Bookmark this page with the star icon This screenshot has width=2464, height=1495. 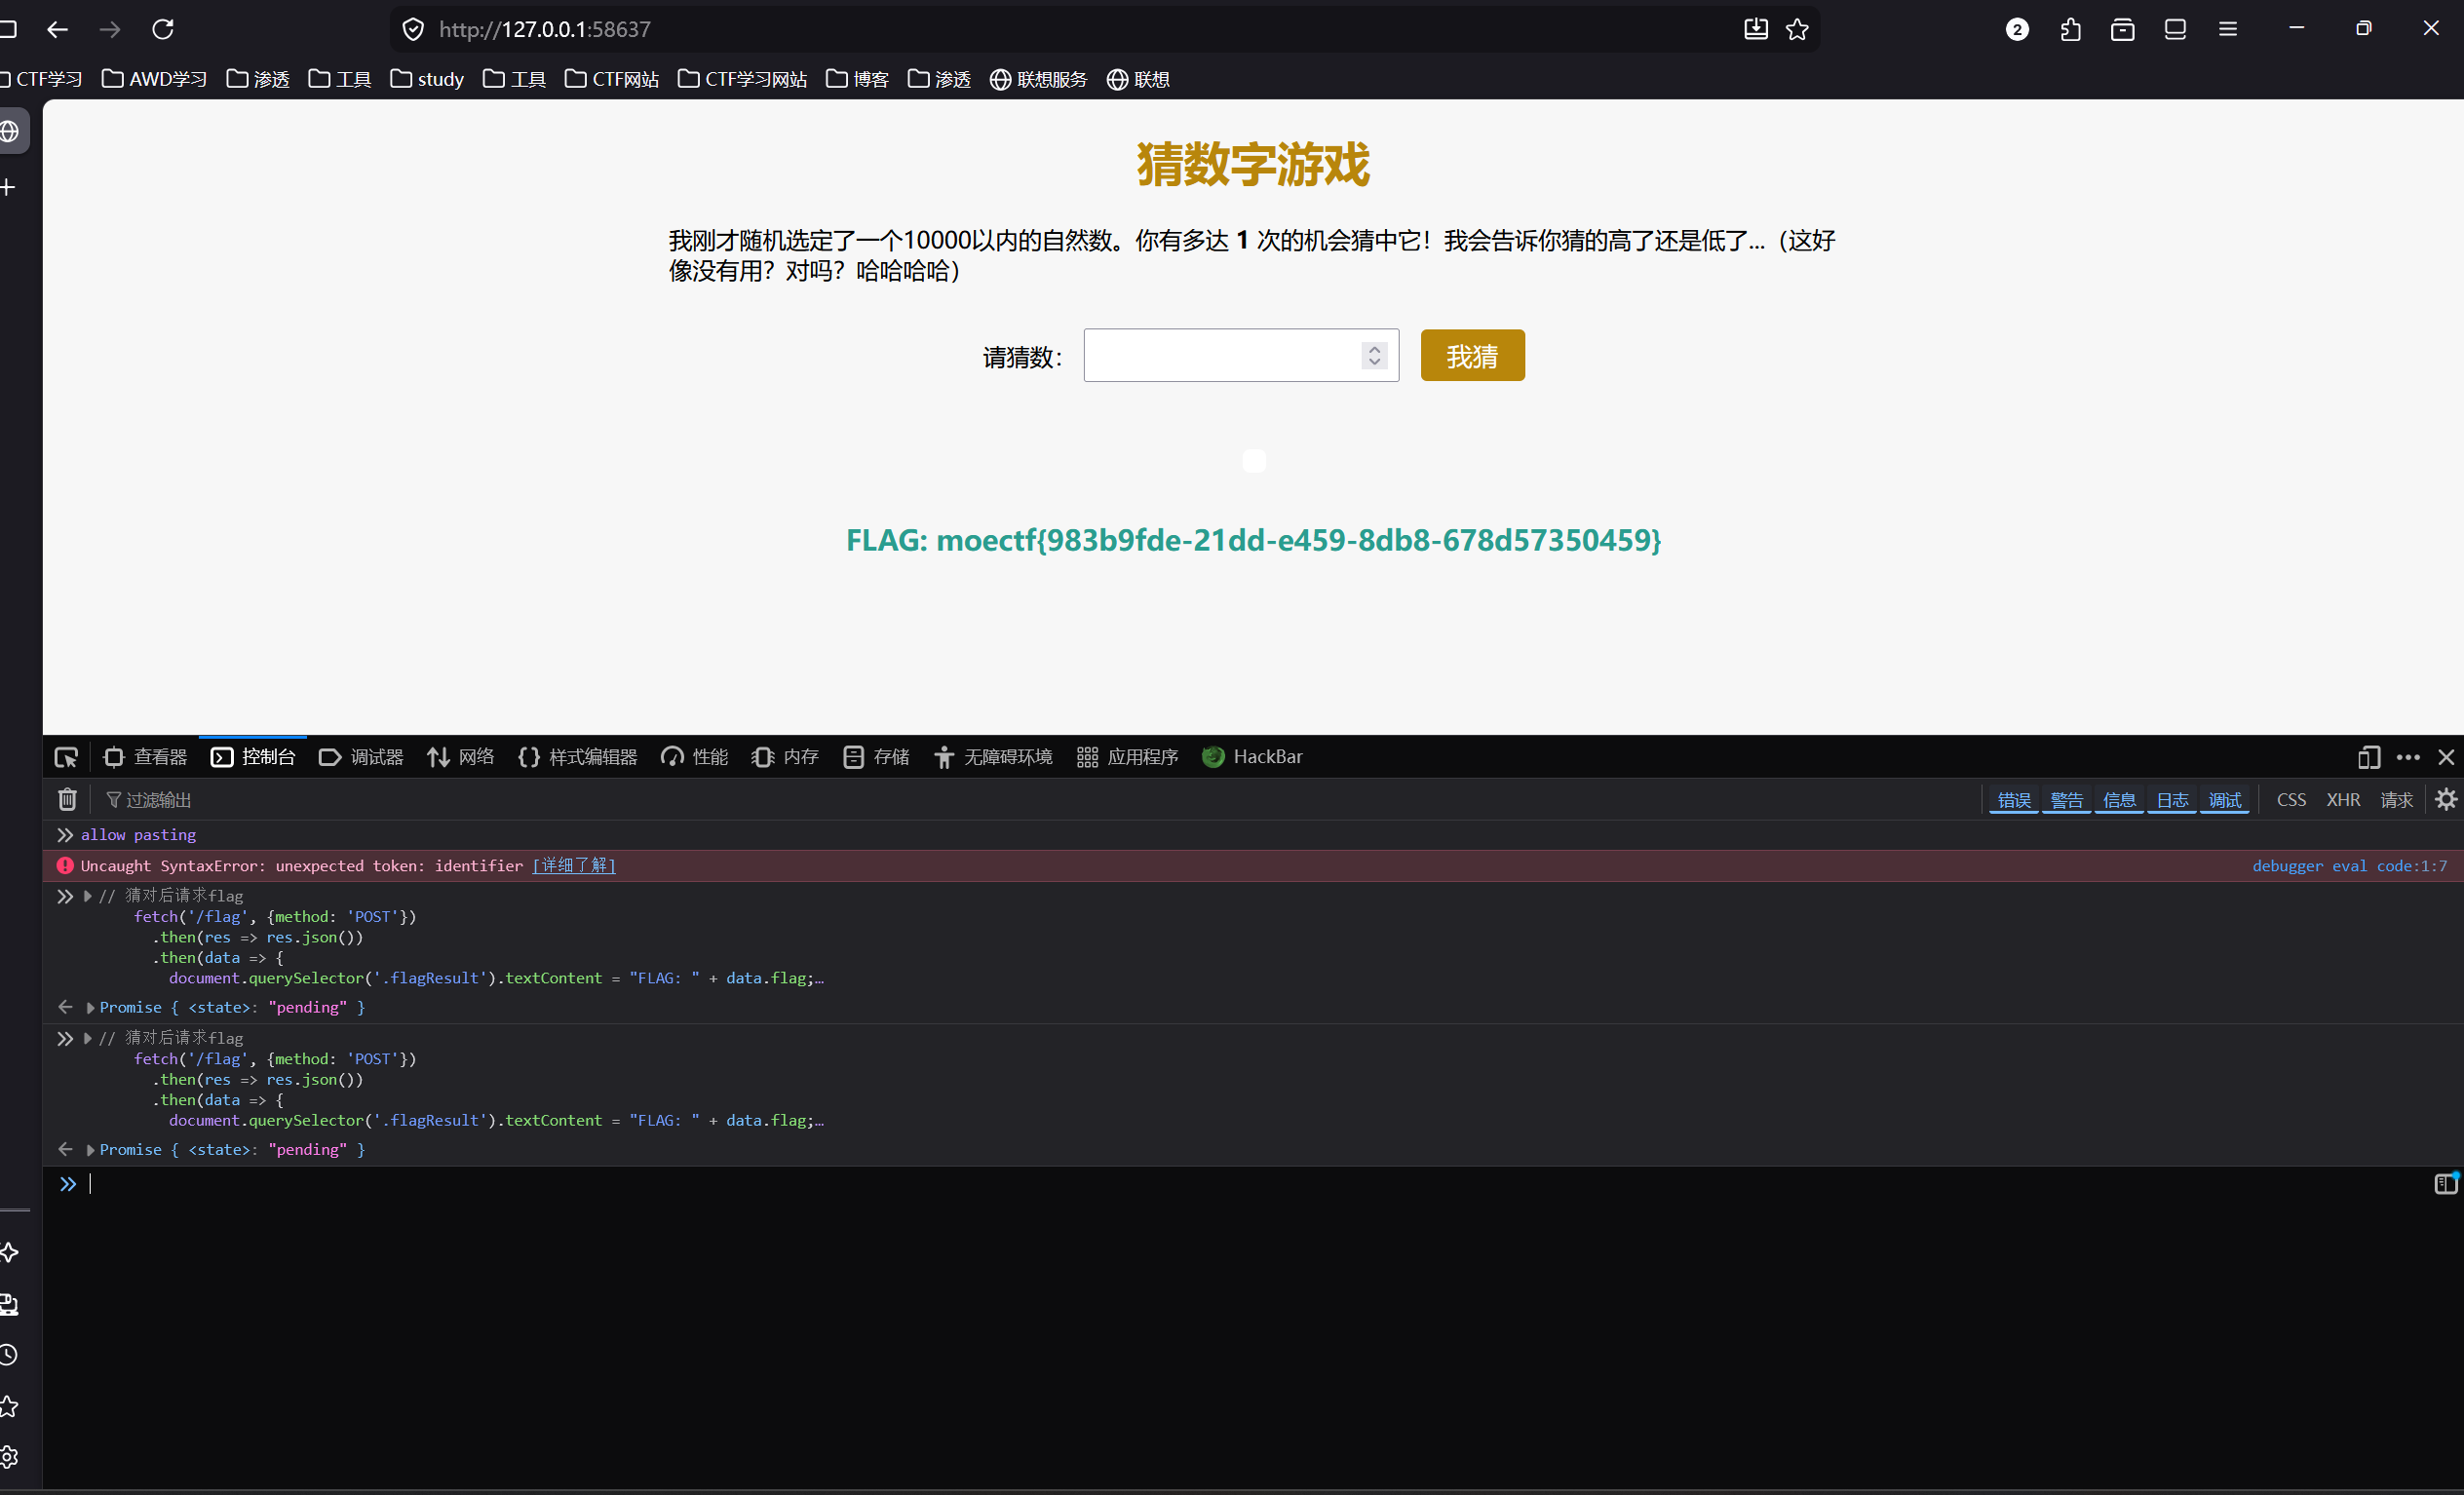(1798, 30)
